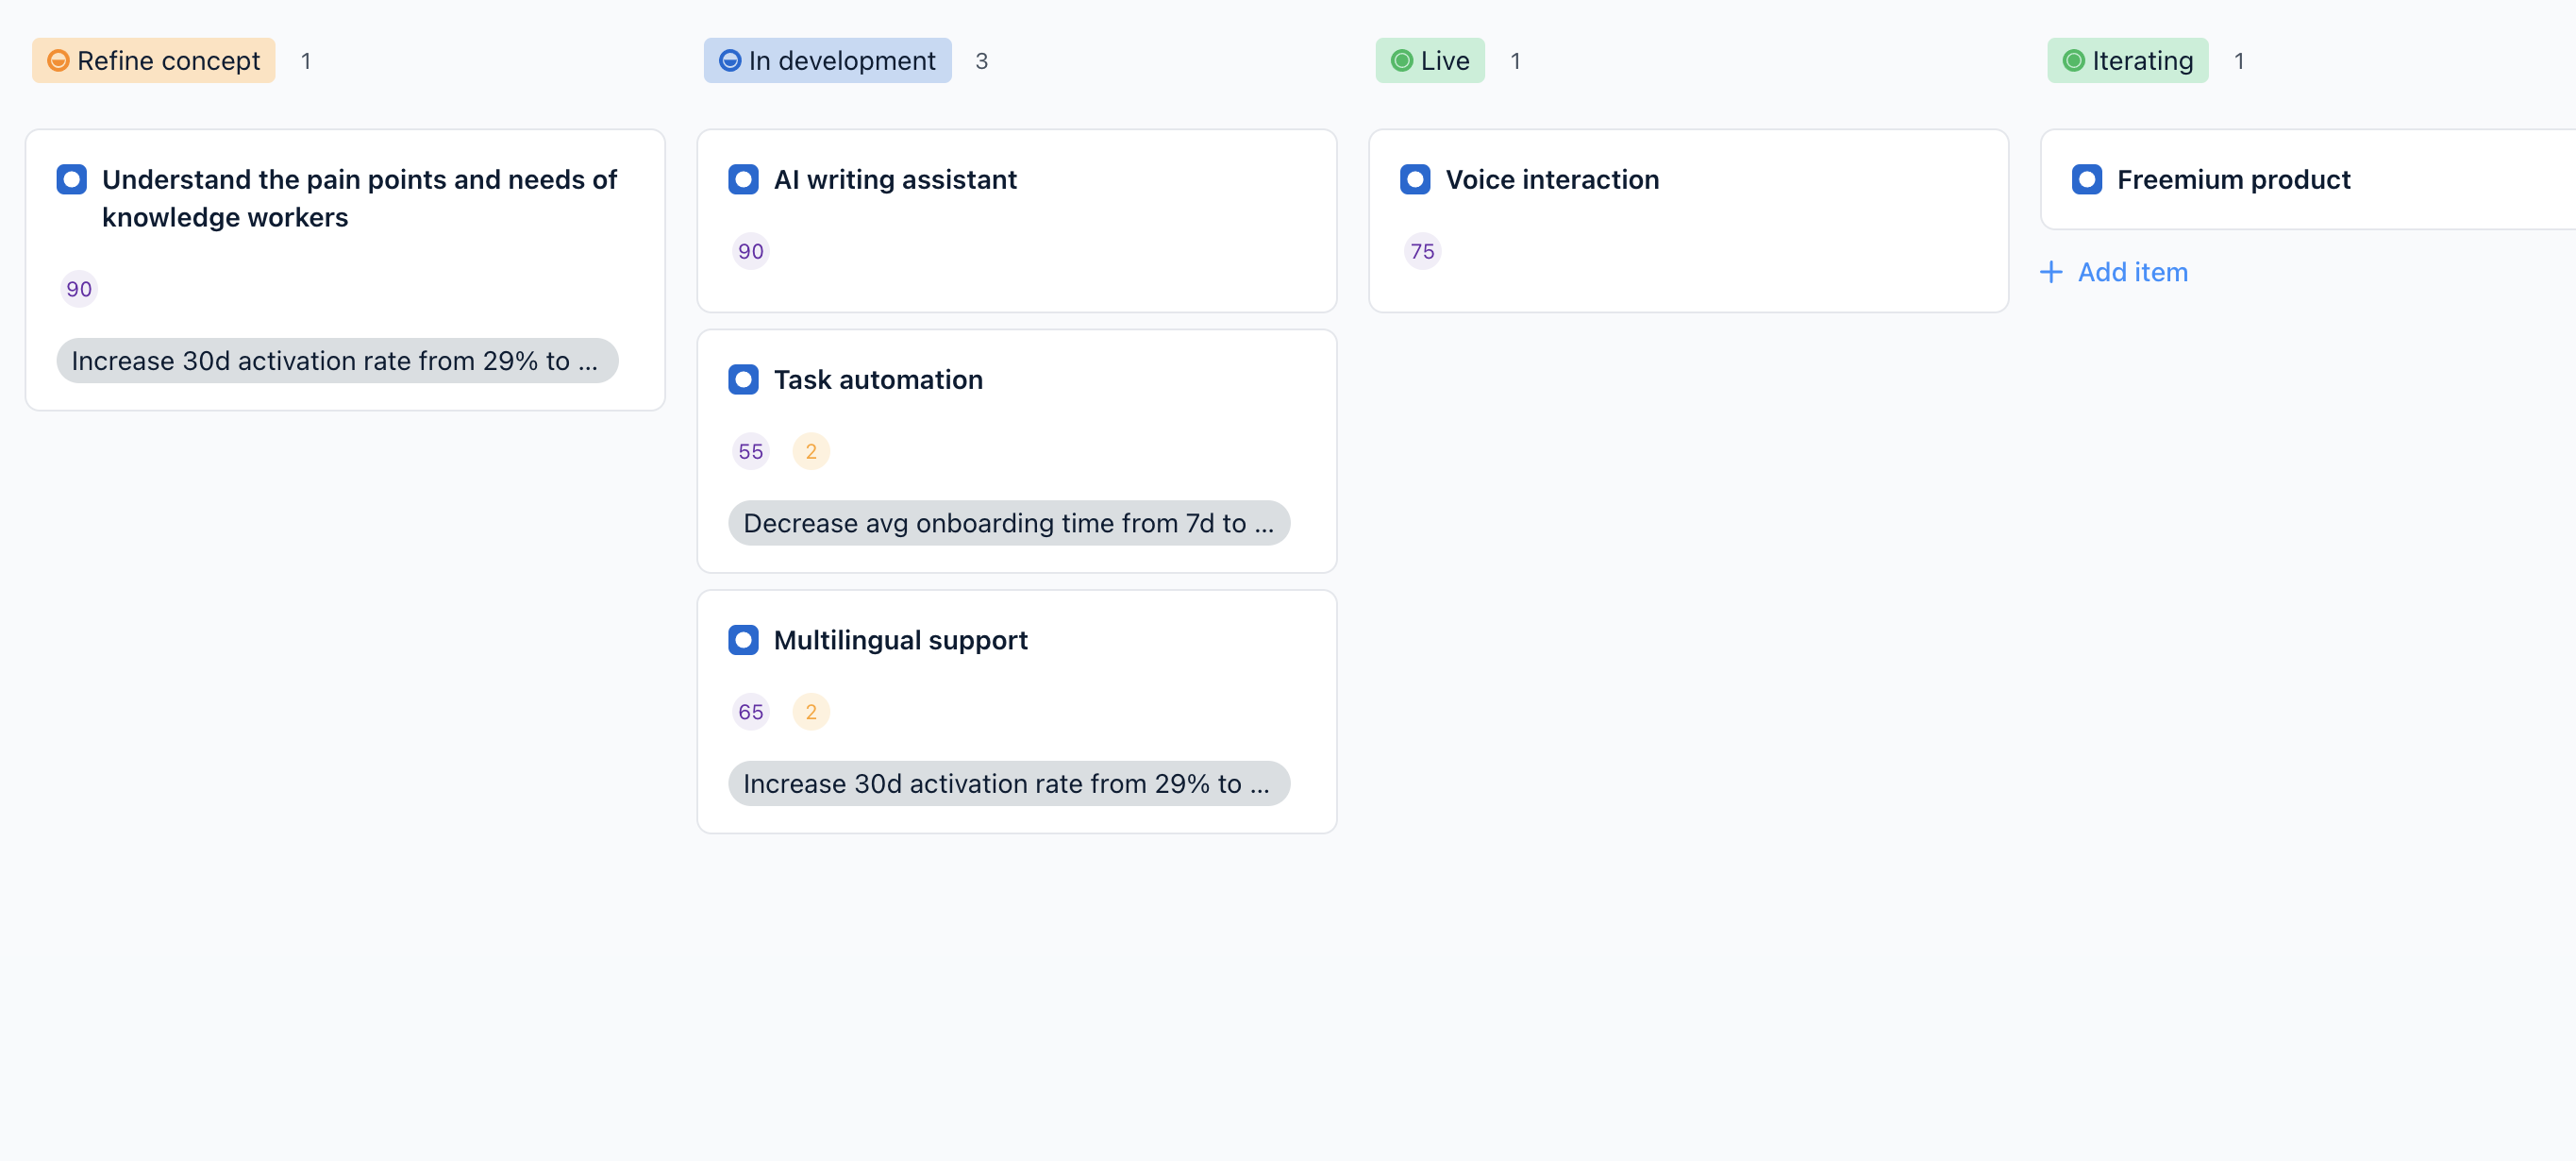Click the blue icon beside Task automation
The height and width of the screenshot is (1161, 2576).
pos(743,380)
